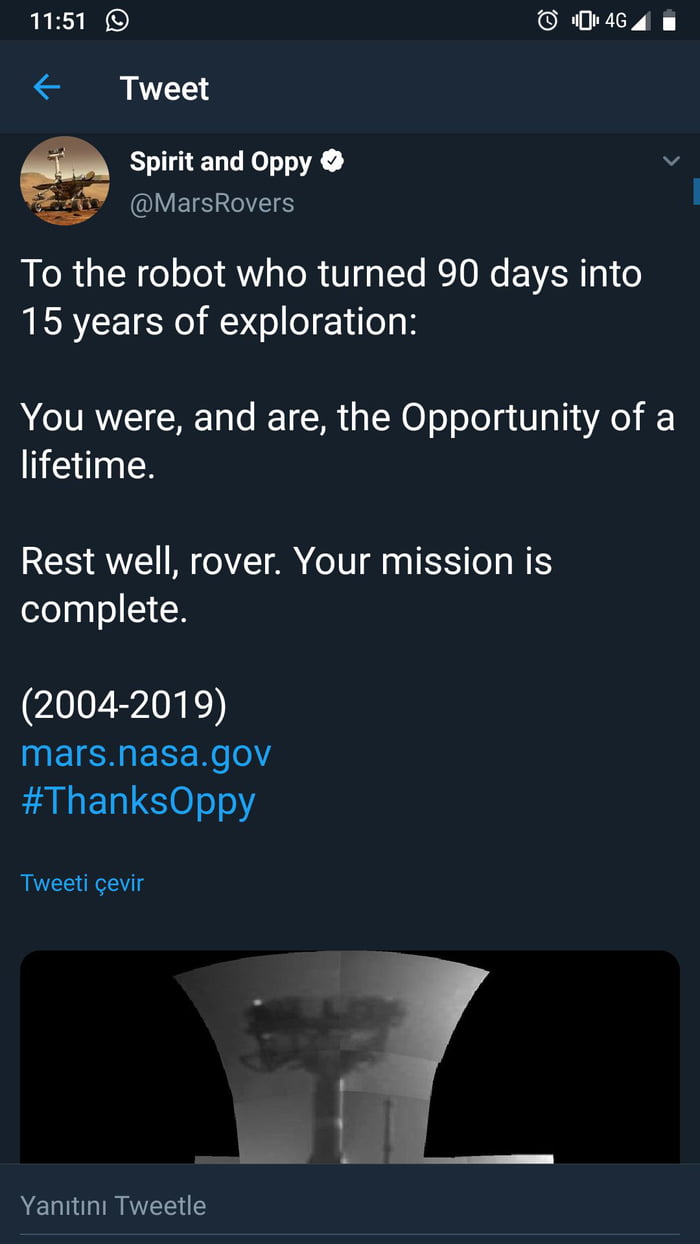The width and height of the screenshot is (700, 1244).
Task: Tap the back arrow to exit the tweet
Action: pos(46,88)
